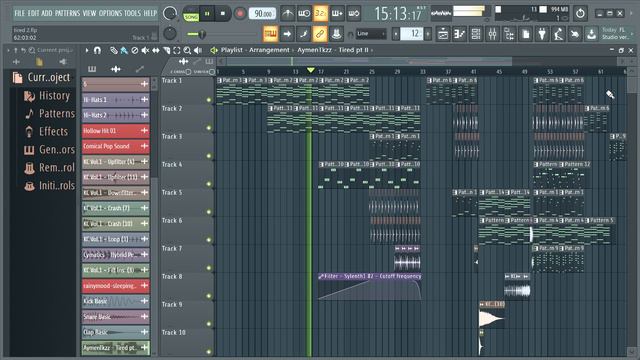Toggle the Playlist snap magnet
Image resolution: width=640 pixels, height=360 pixels.
[97, 51]
